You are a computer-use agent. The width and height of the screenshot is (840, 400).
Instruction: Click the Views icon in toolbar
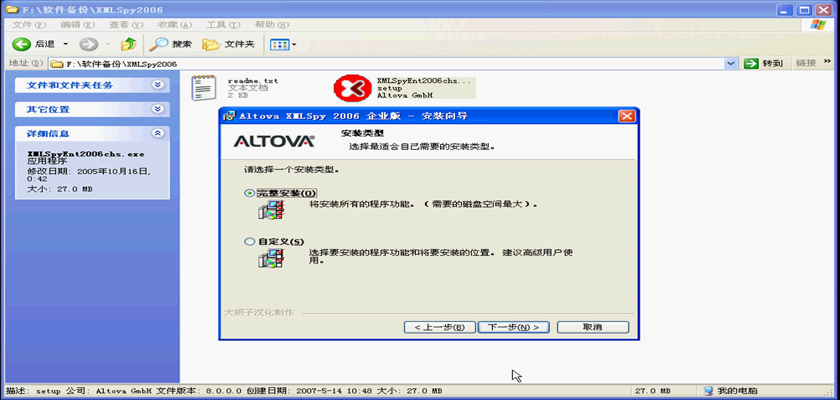280,45
